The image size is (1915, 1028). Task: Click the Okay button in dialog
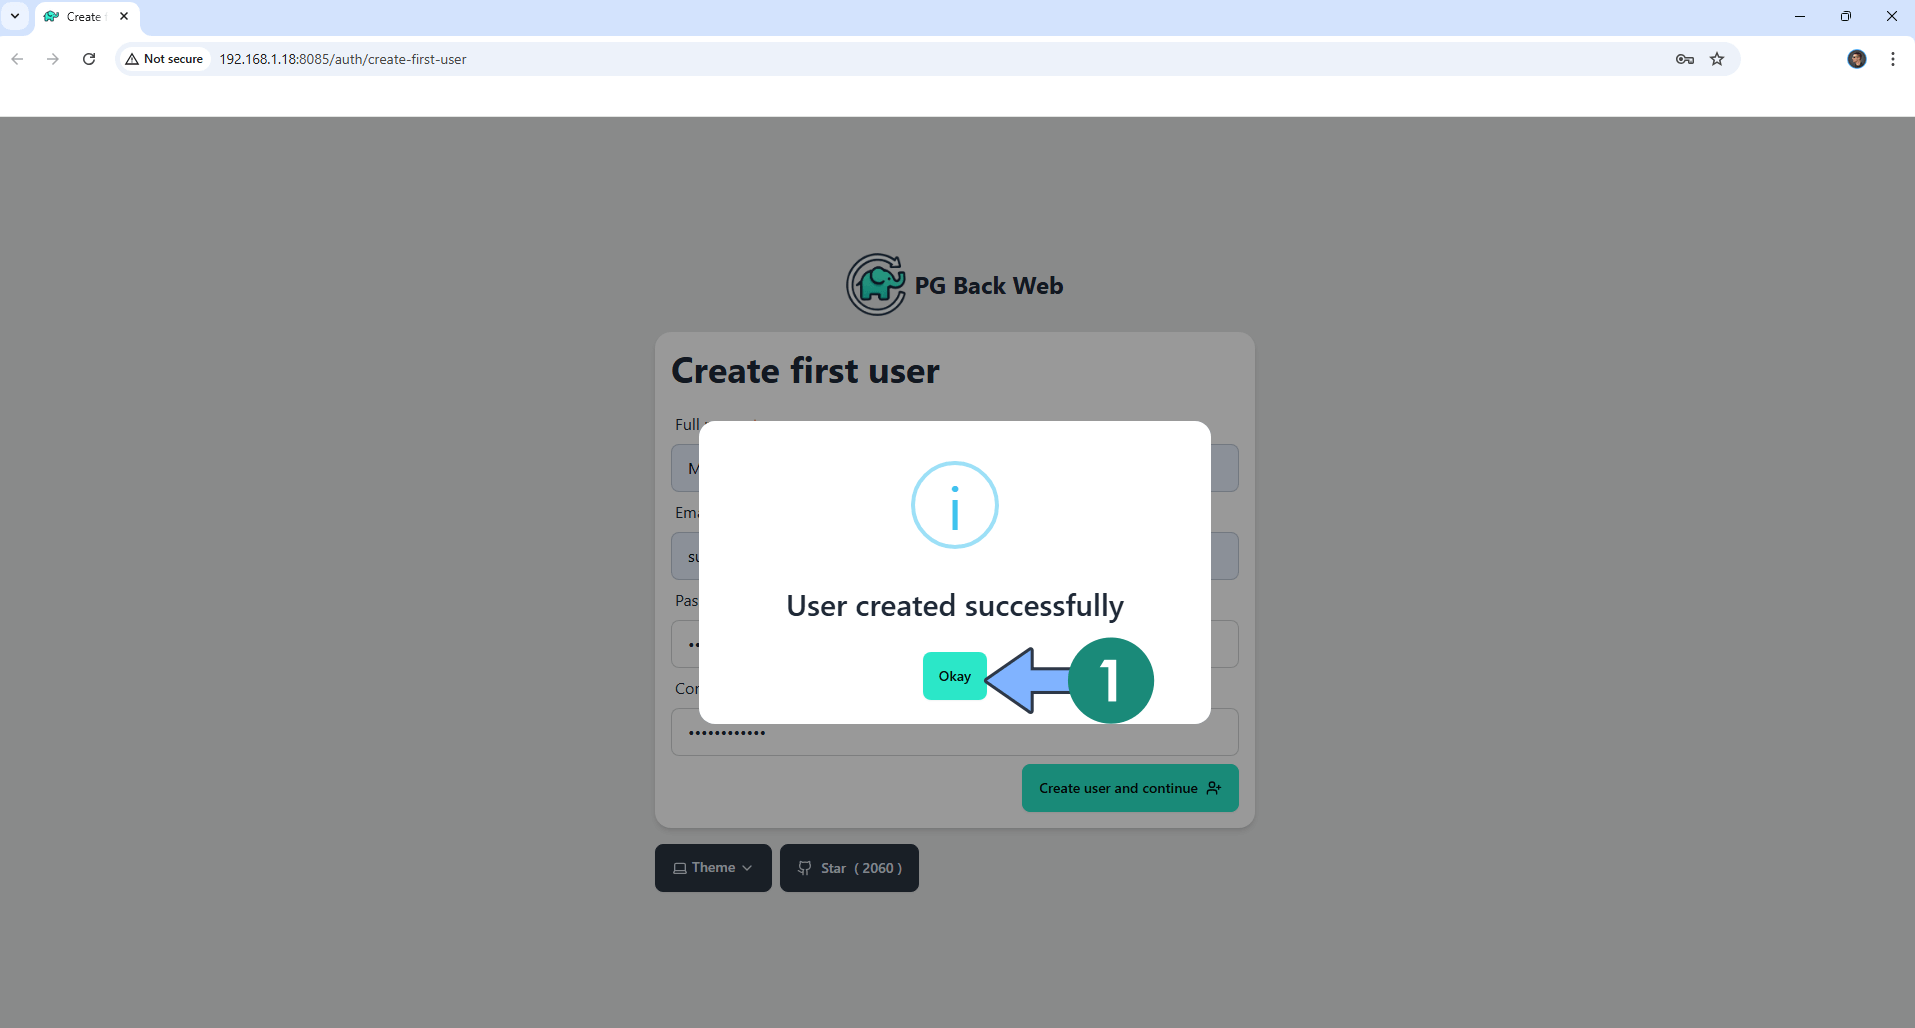pyautogui.click(x=954, y=676)
